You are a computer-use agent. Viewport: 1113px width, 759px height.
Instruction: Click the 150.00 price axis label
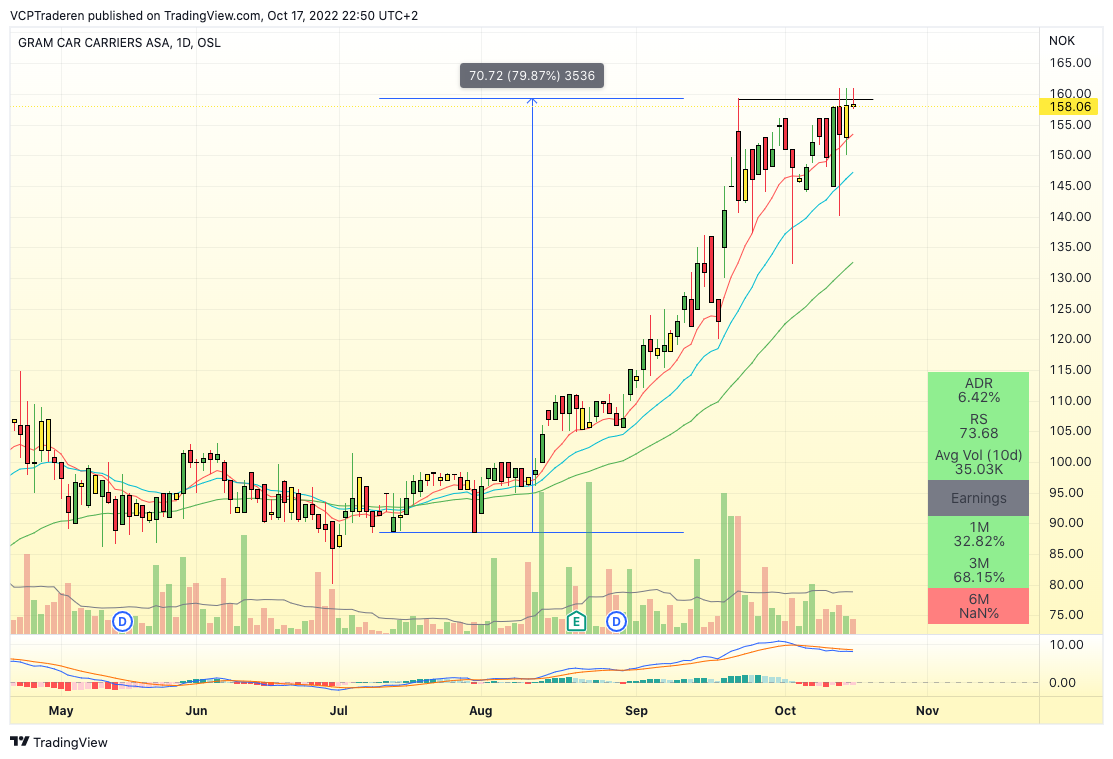[1070, 155]
